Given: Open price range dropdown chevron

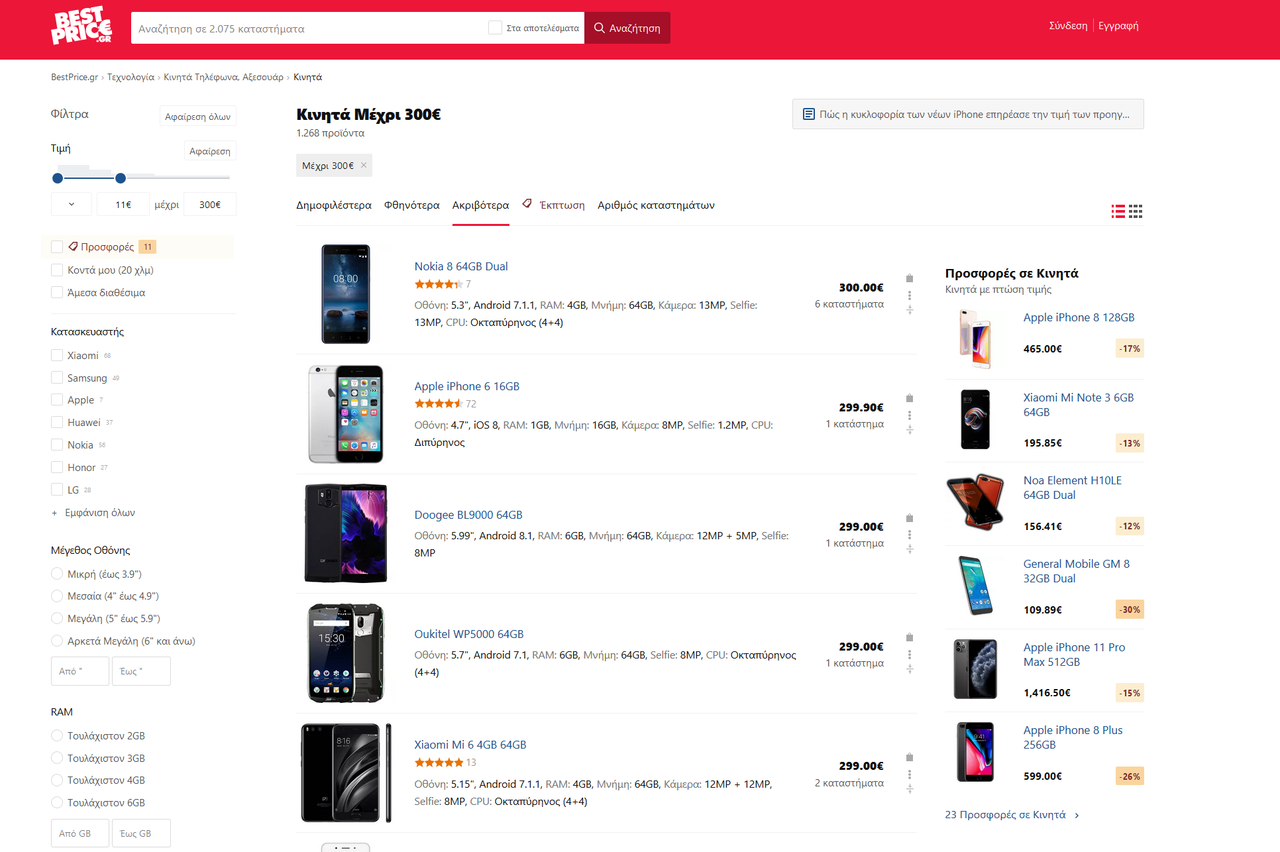Looking at the screenshot, I should pyautogui.click(x=71, y=204).
